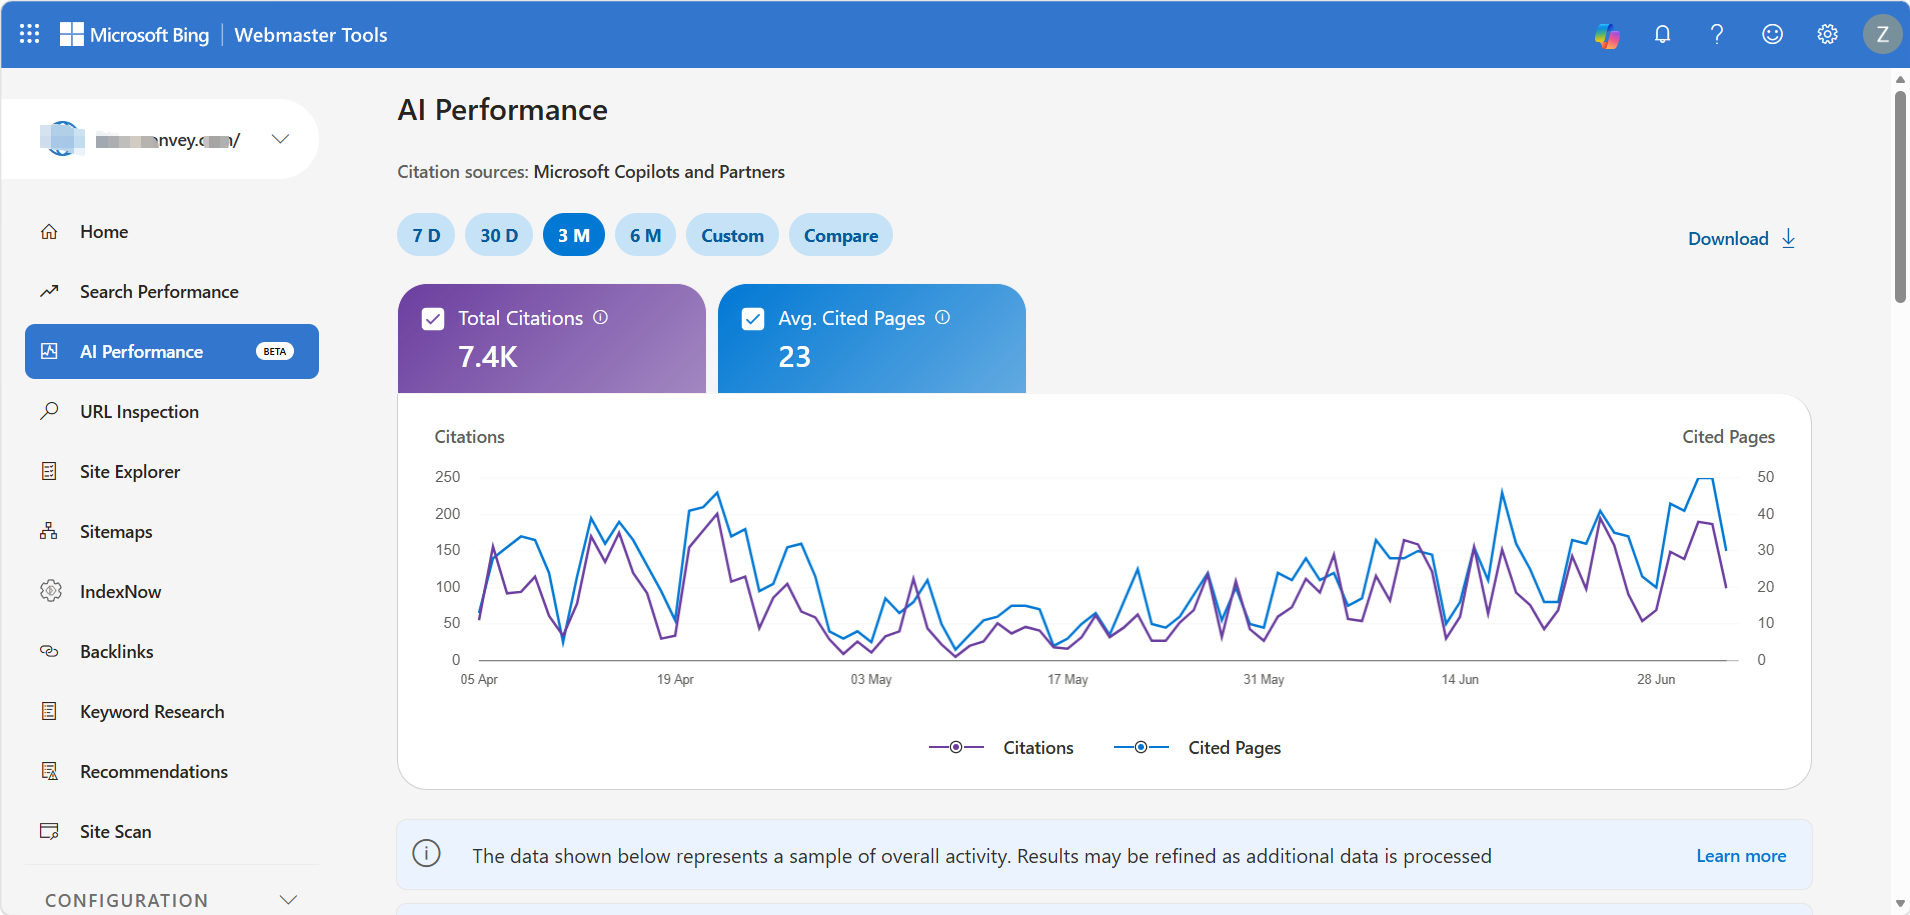Follow the Learn more link
Image resolution: width=1910 pixels, height=915 pixels.
[1741, 856]
